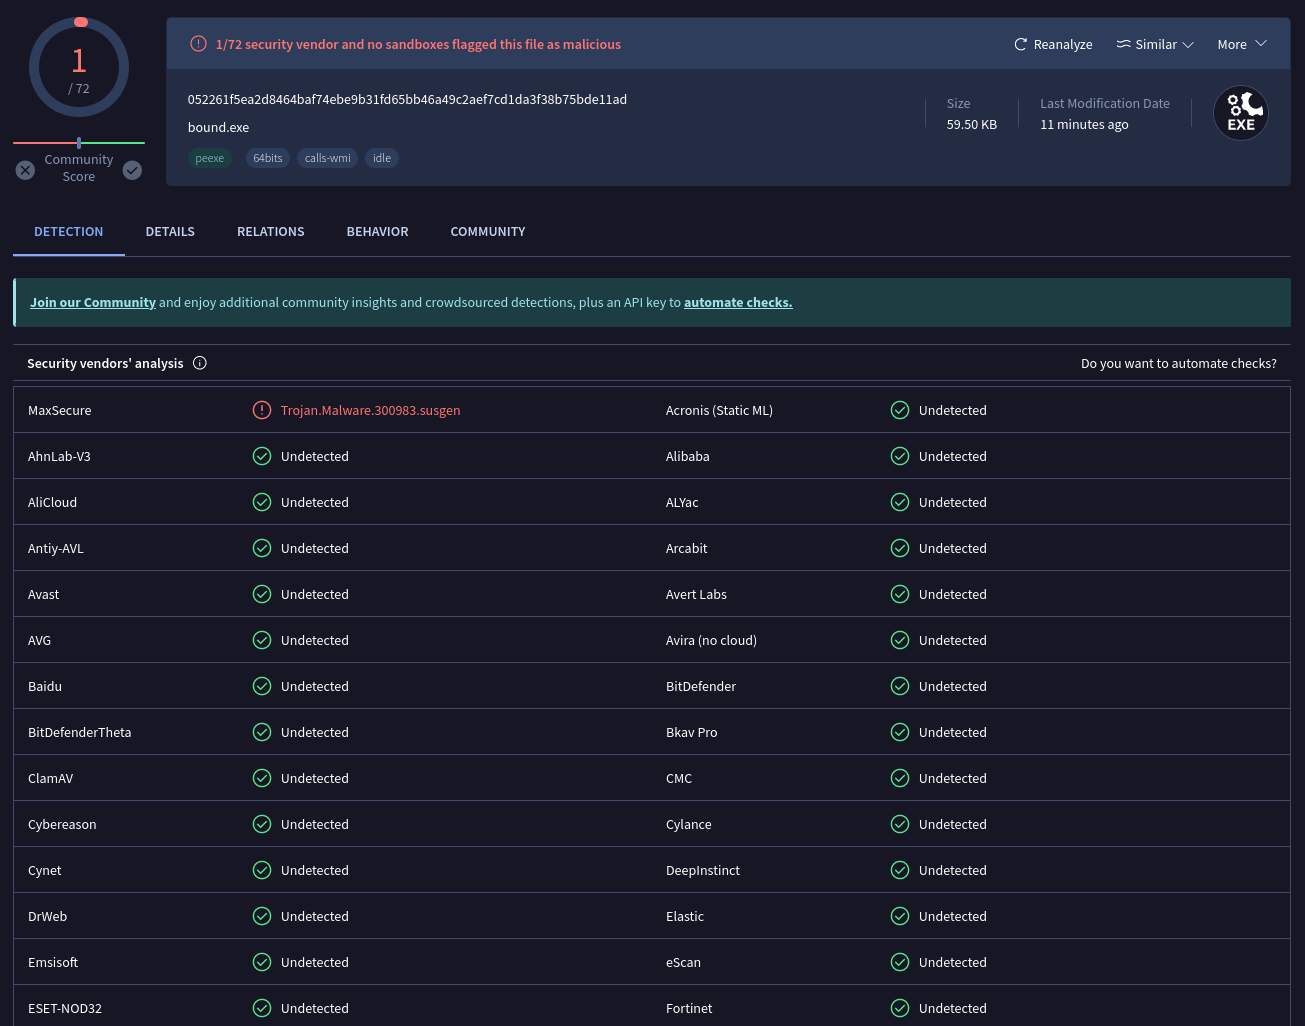Click the green check icon for Elastic
Screen dimensions: 1305x1026
(900, 916)
